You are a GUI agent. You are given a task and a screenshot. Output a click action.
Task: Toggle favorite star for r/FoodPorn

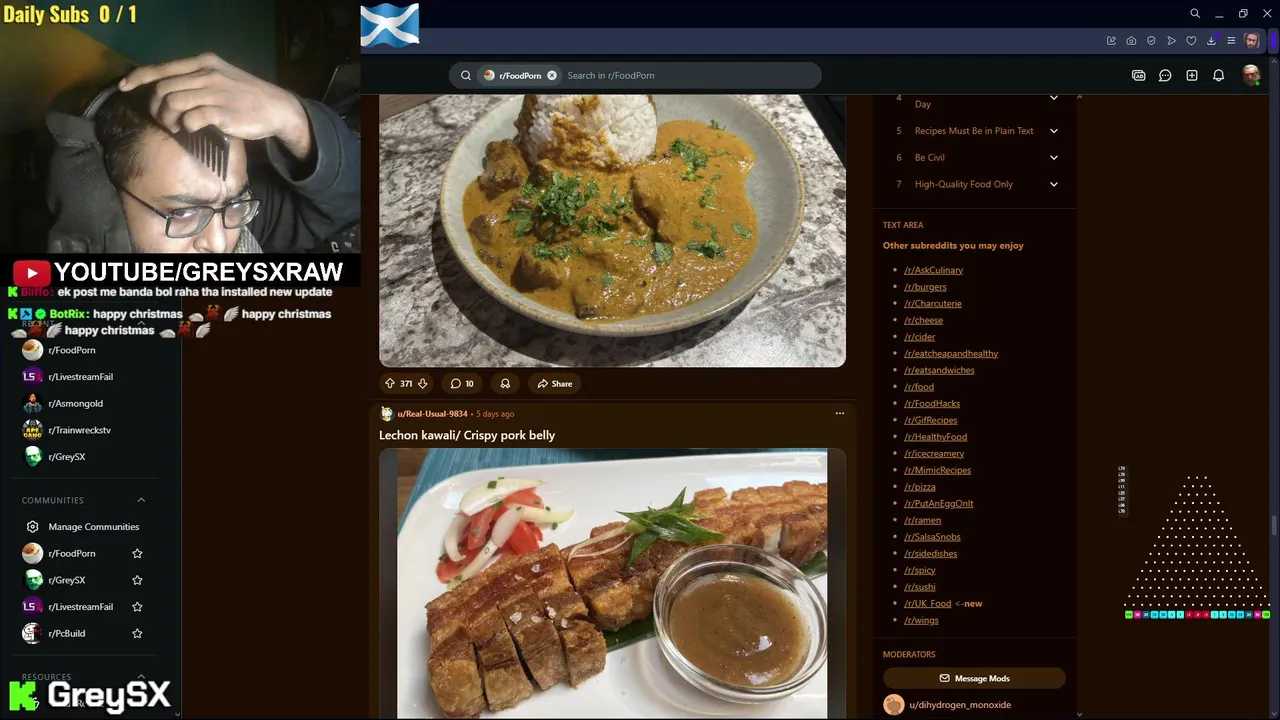pos(137,553)
